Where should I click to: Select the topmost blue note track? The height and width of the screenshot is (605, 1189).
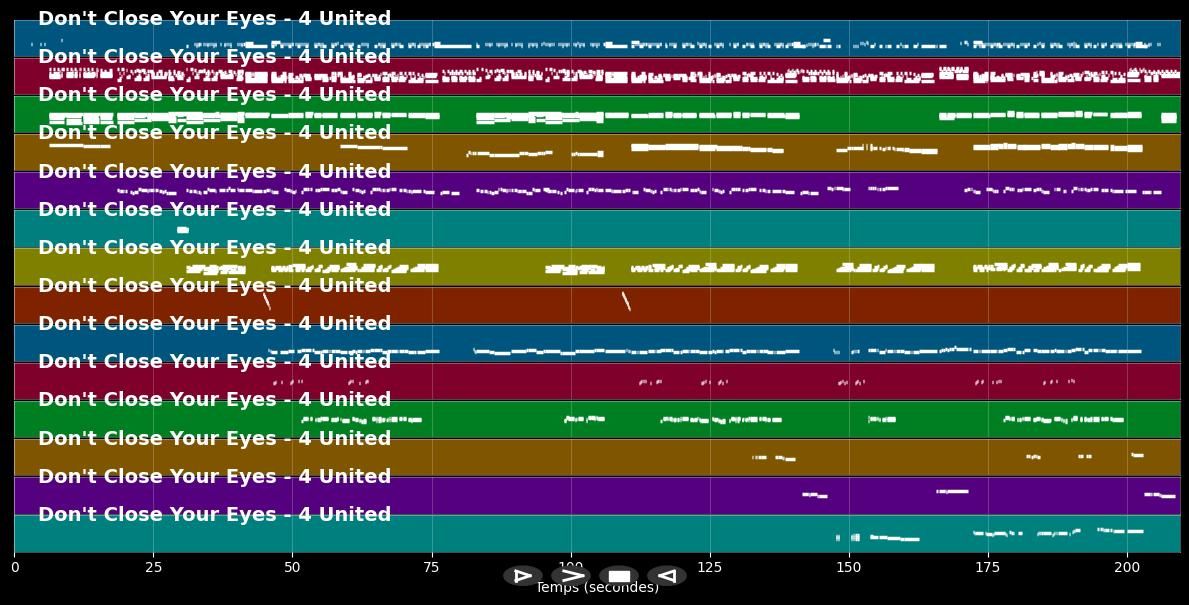700,38
